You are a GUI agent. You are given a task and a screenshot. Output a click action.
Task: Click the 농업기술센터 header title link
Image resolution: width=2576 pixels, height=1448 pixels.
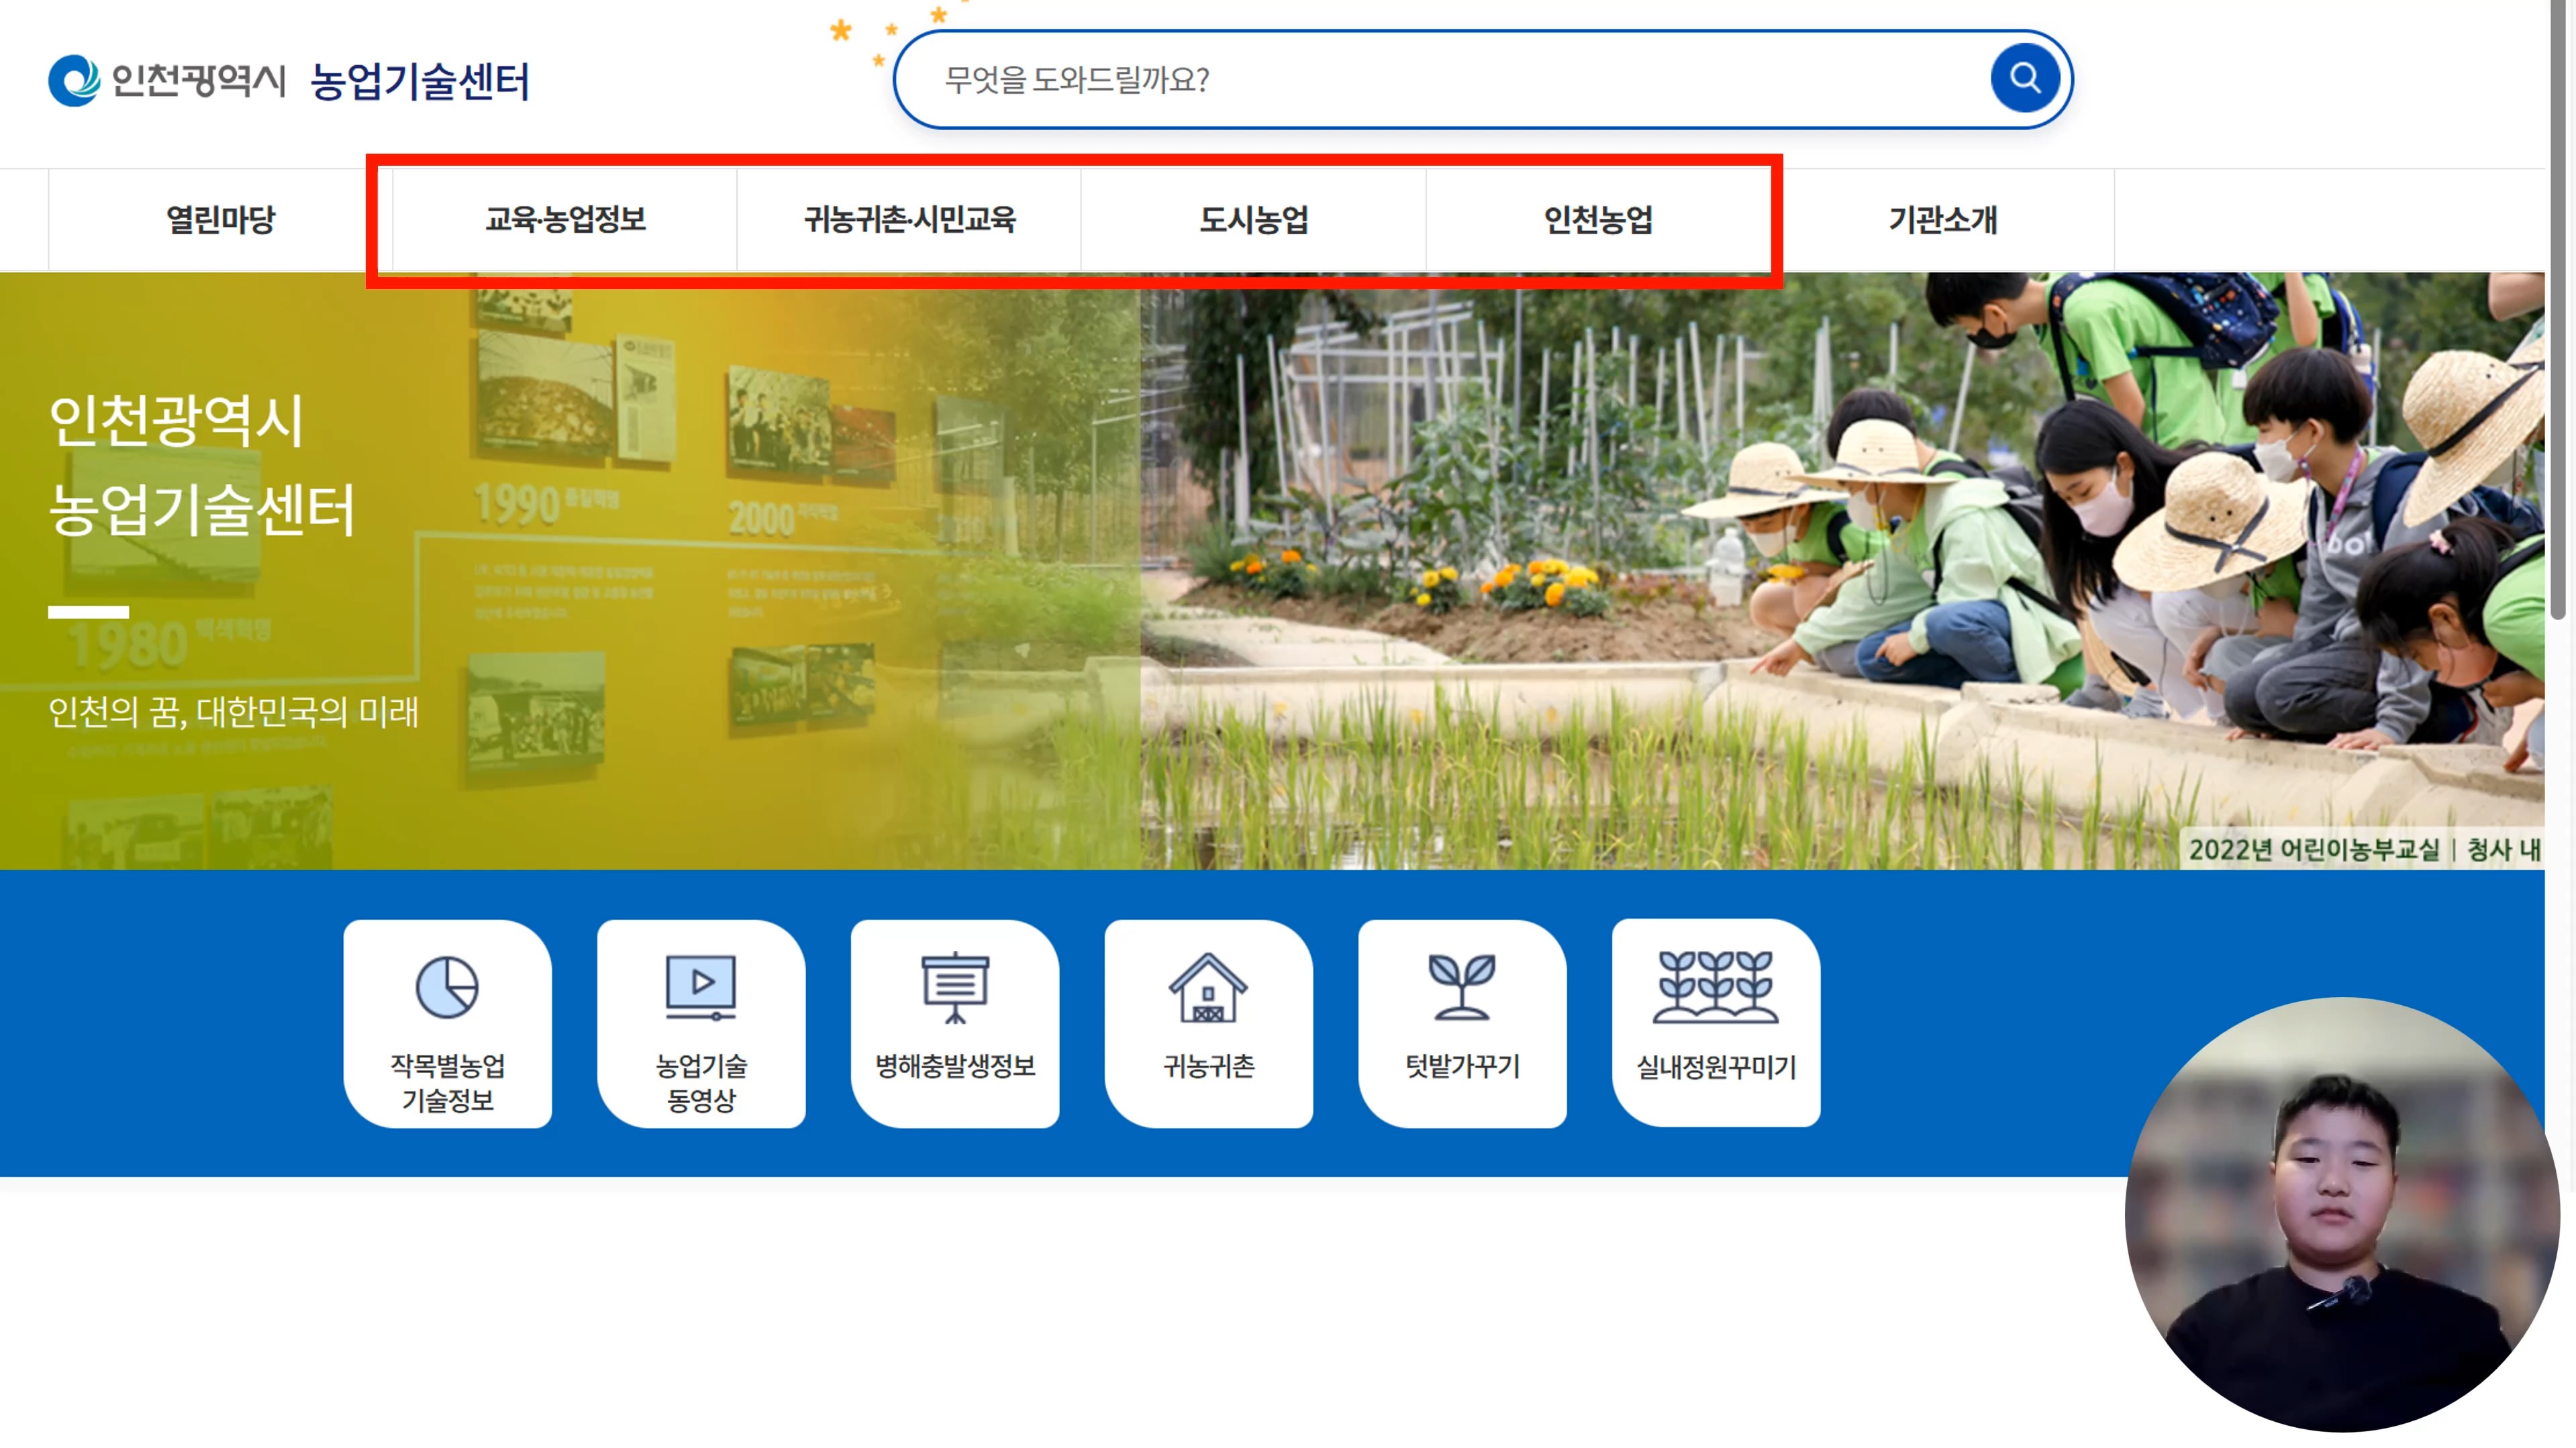click(420, 81)
